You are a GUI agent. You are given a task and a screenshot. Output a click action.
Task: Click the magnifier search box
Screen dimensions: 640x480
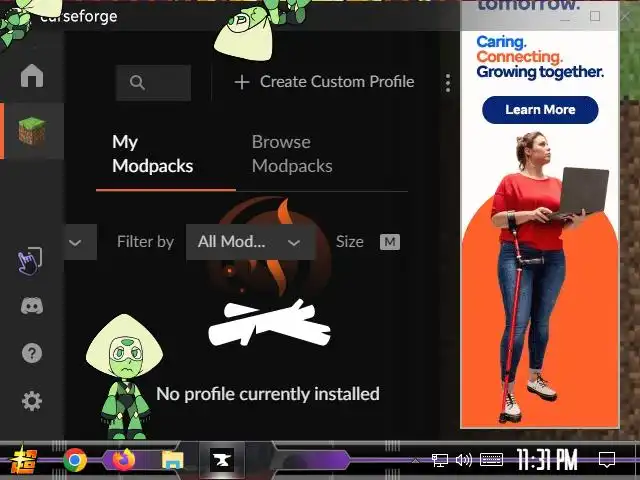click(x=153, y=82)
